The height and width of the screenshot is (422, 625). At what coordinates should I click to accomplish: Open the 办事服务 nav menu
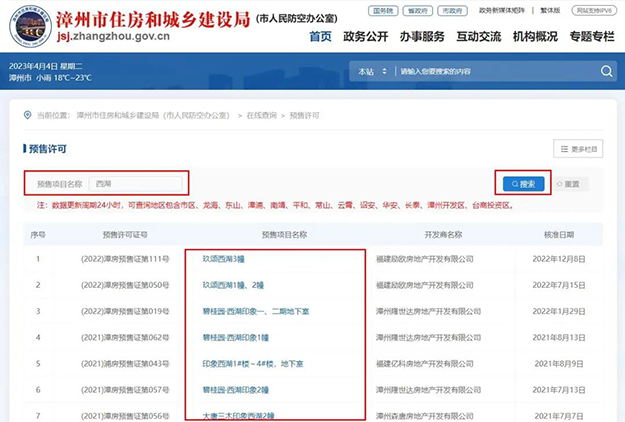(422, 36)
